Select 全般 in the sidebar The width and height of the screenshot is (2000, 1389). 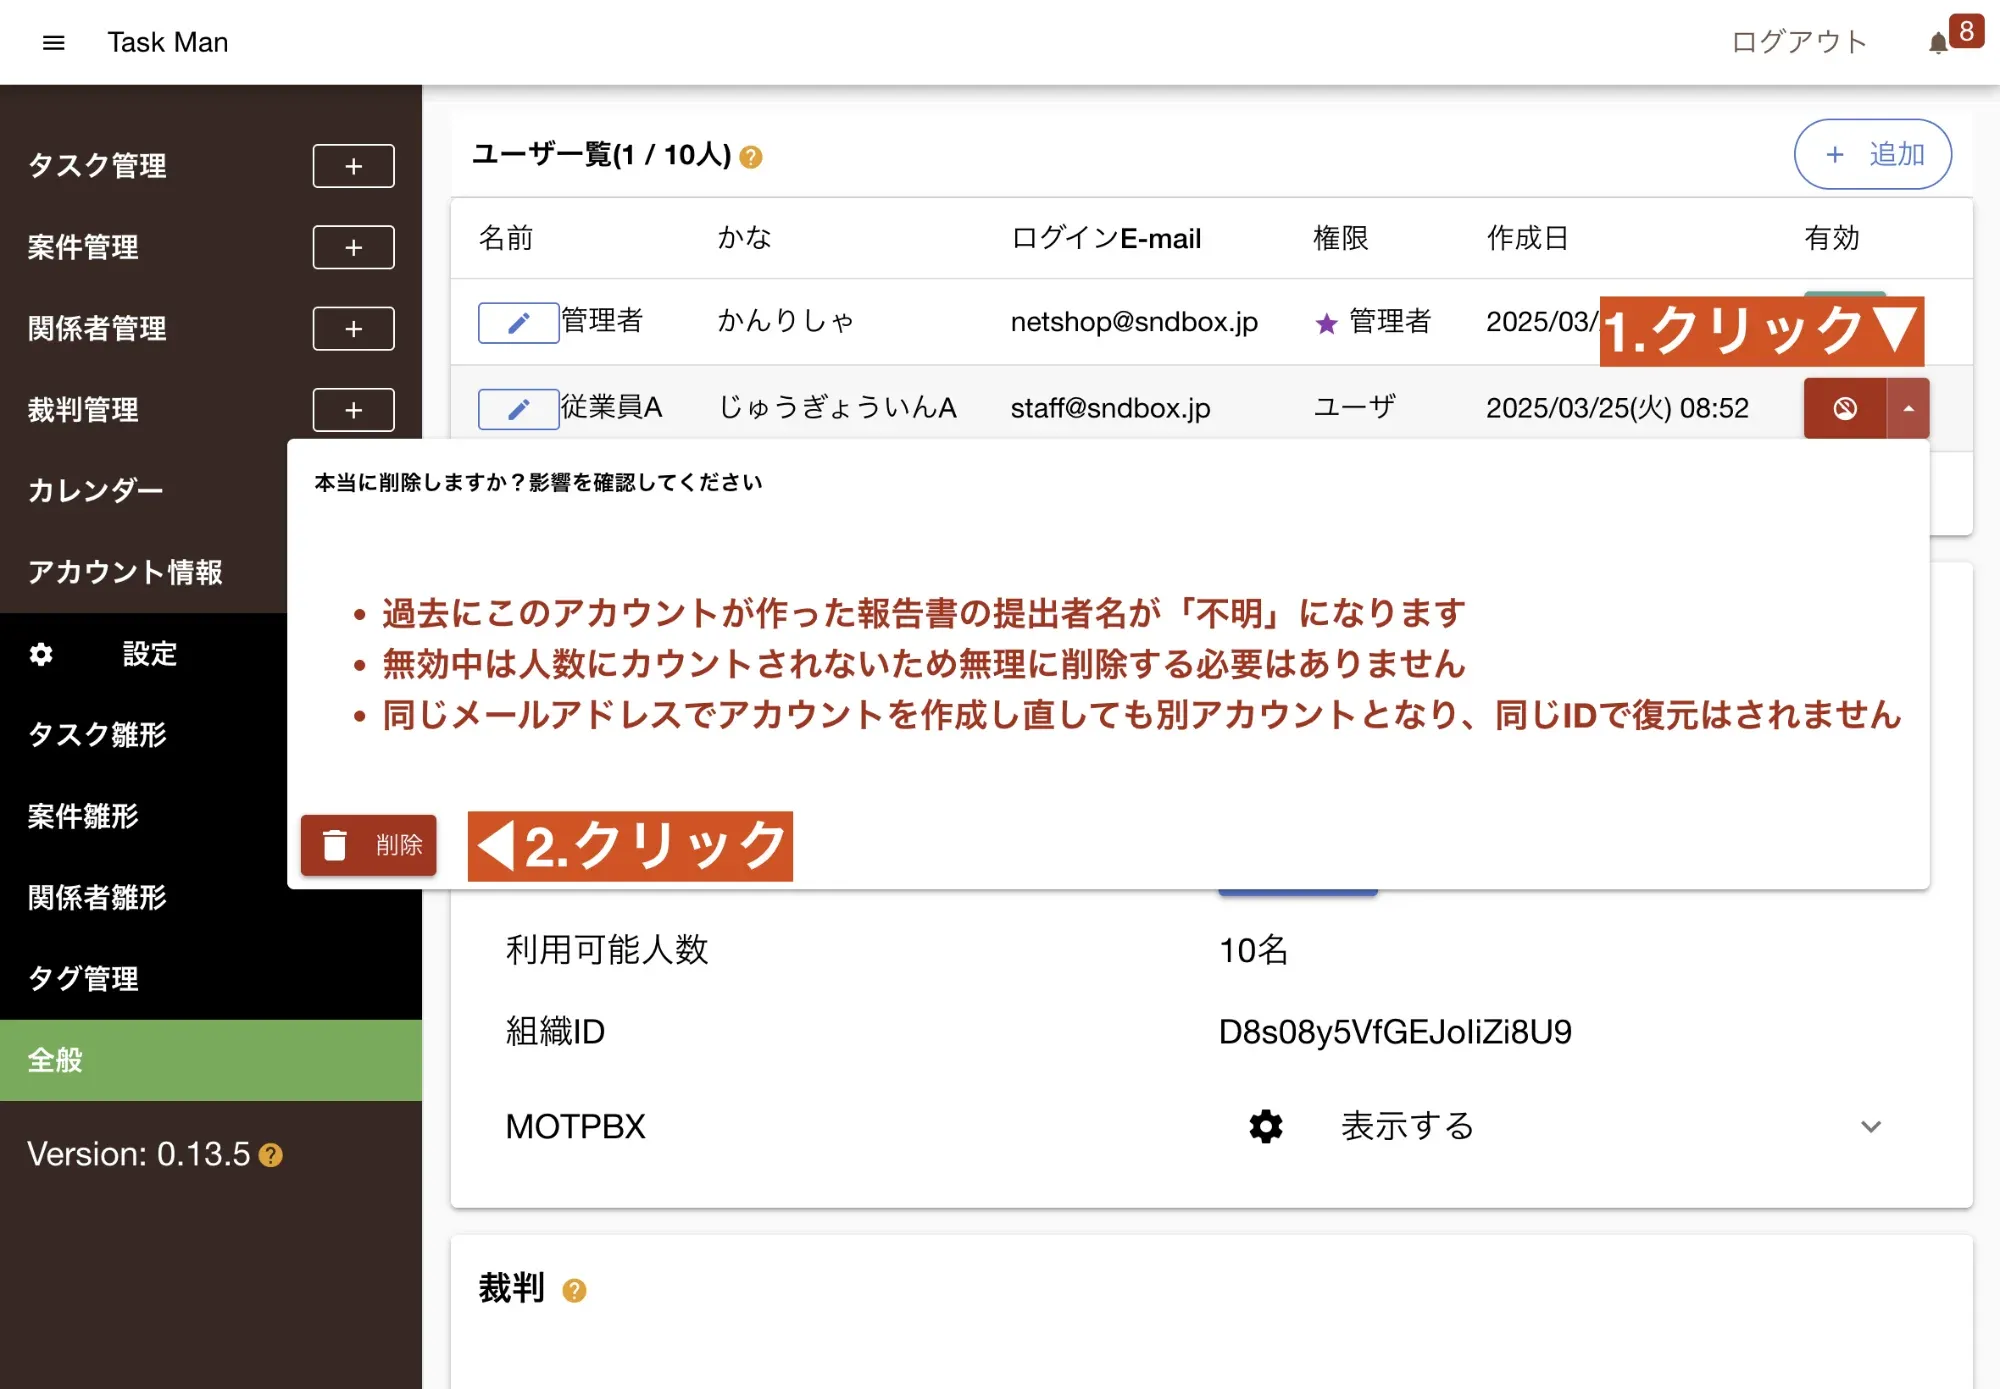pyautogui.click(x=56, y=1060)
